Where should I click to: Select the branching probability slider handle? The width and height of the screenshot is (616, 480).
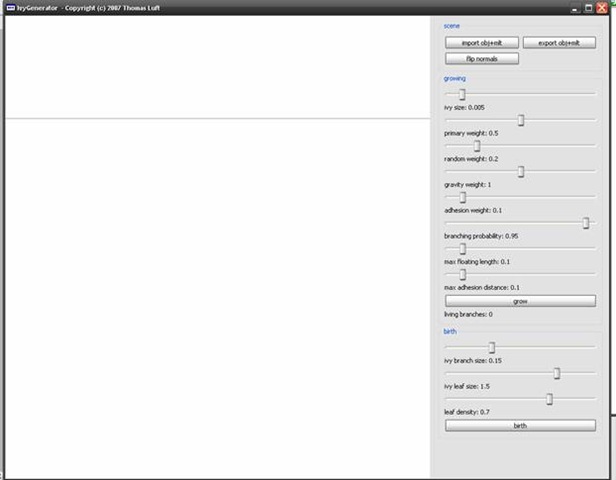(586, 223)
